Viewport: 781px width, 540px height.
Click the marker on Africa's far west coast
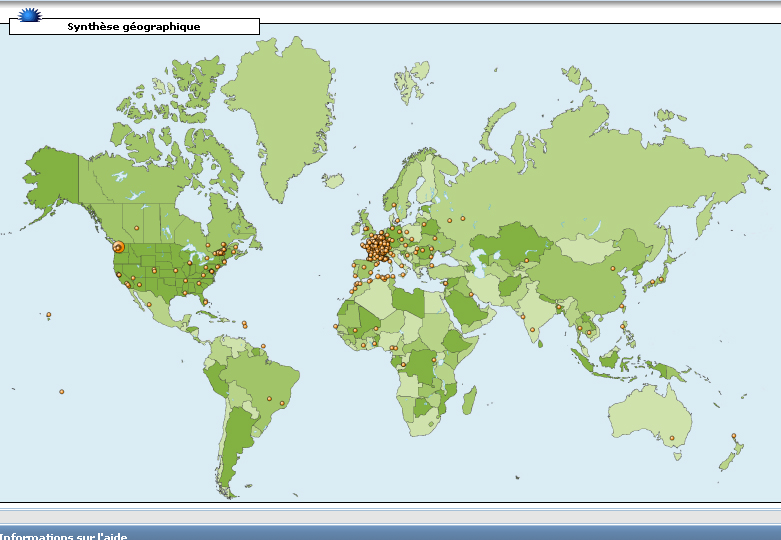click(336, 326)
